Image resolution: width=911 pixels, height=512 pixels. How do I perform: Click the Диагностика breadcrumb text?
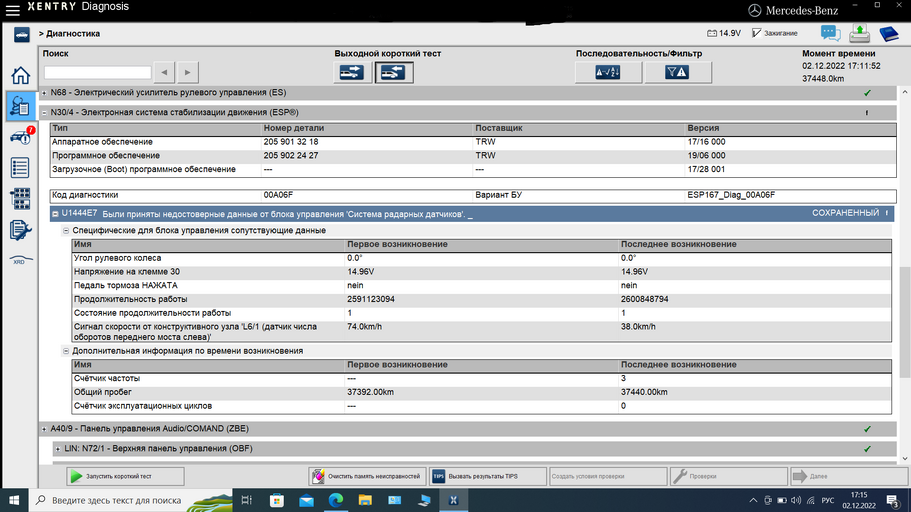[x=73, y=34]
